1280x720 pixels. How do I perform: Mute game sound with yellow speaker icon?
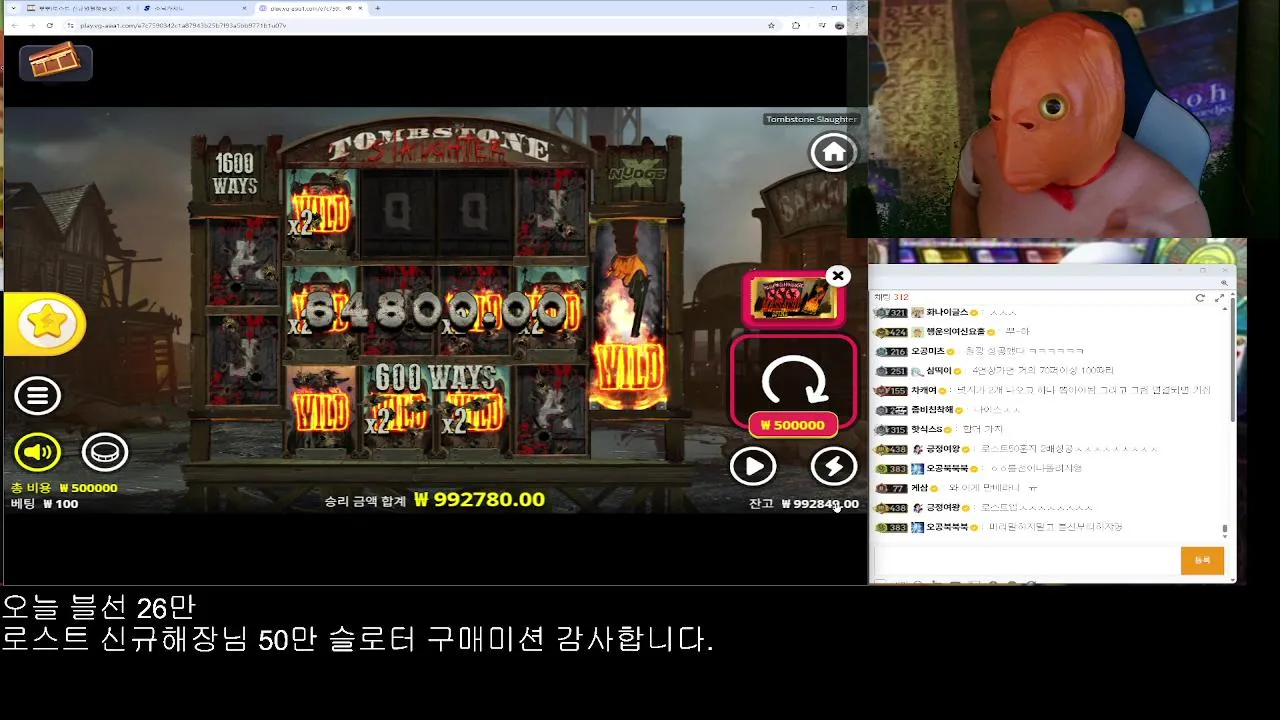tap(37, 452)
